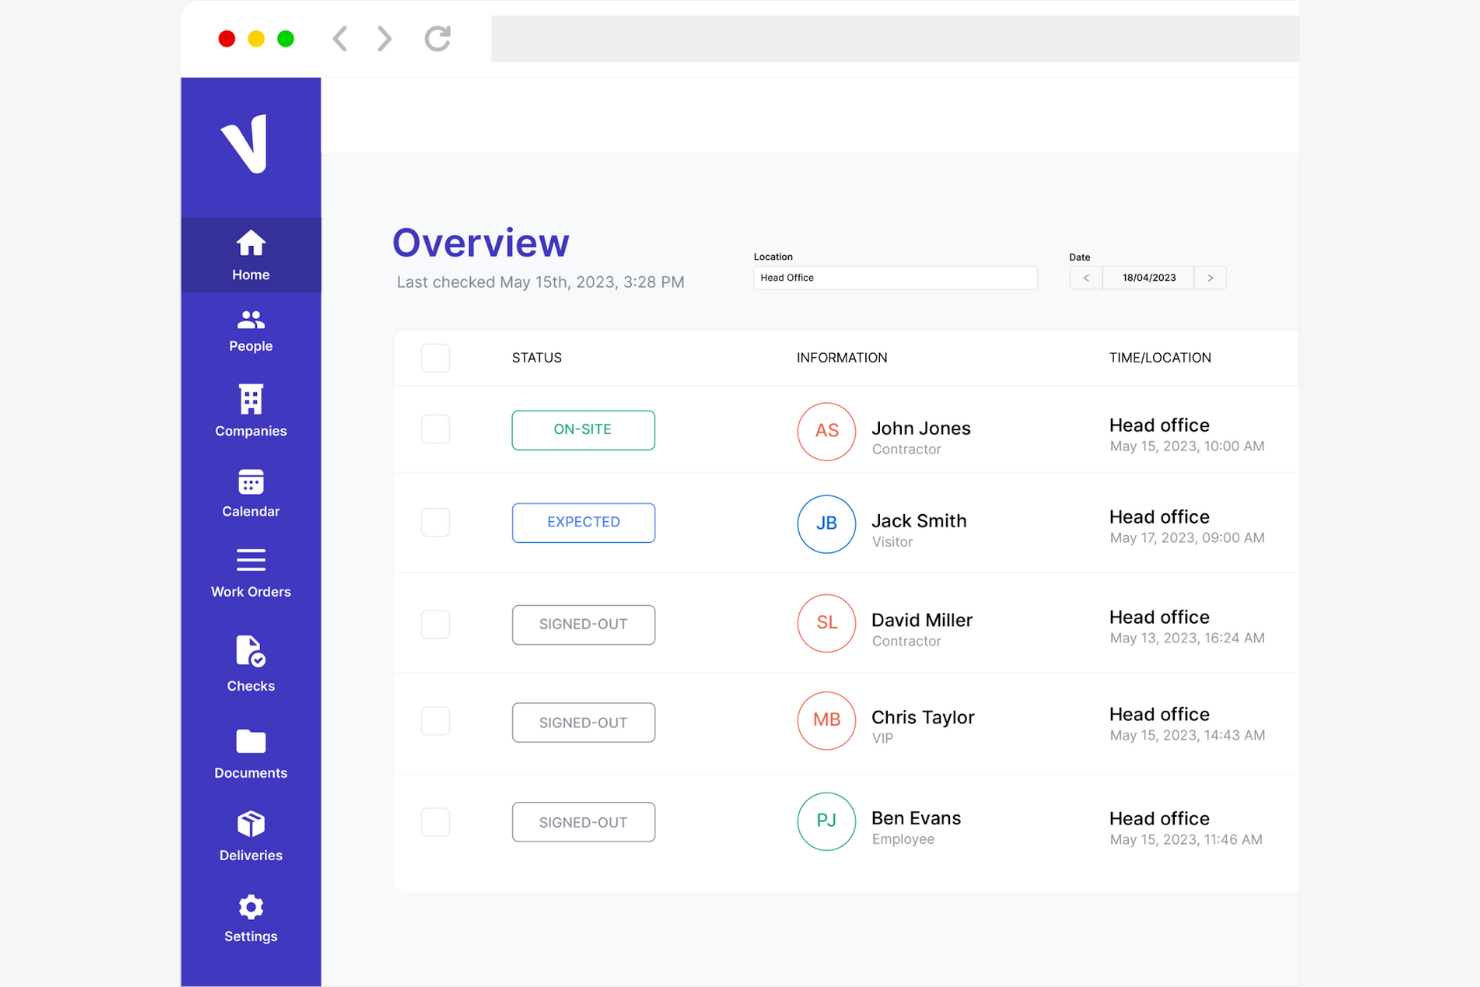
Task: Click the STATUS column header
Action: click(x=536, y=357)
